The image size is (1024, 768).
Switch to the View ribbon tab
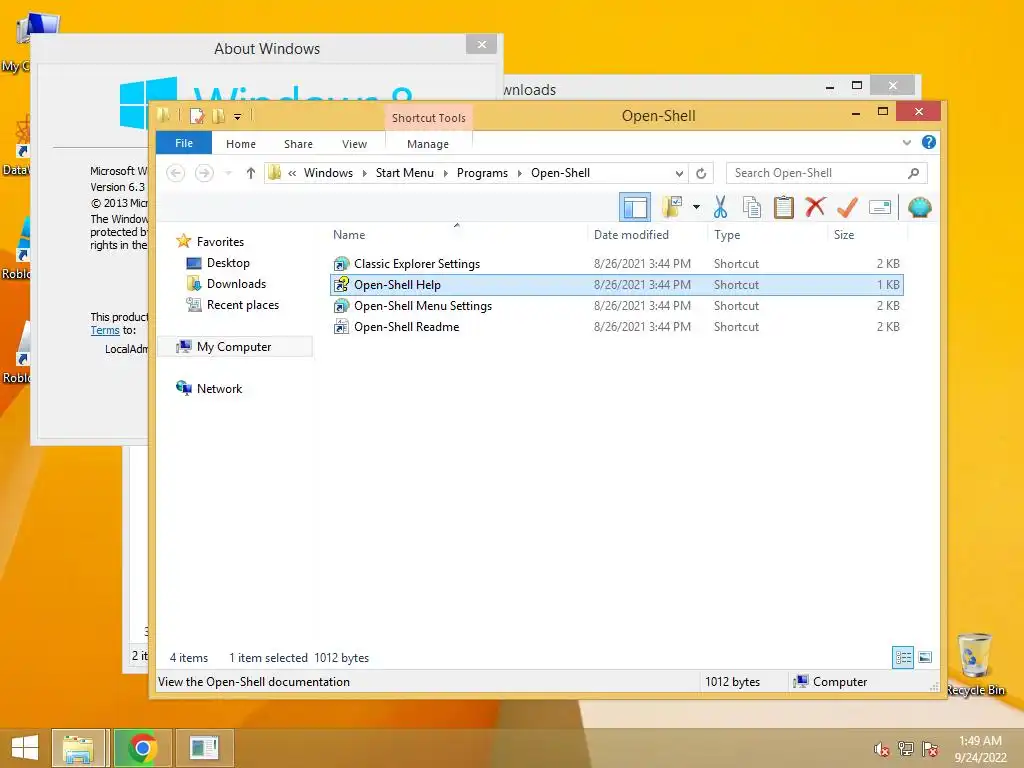[x=354, y=144]
